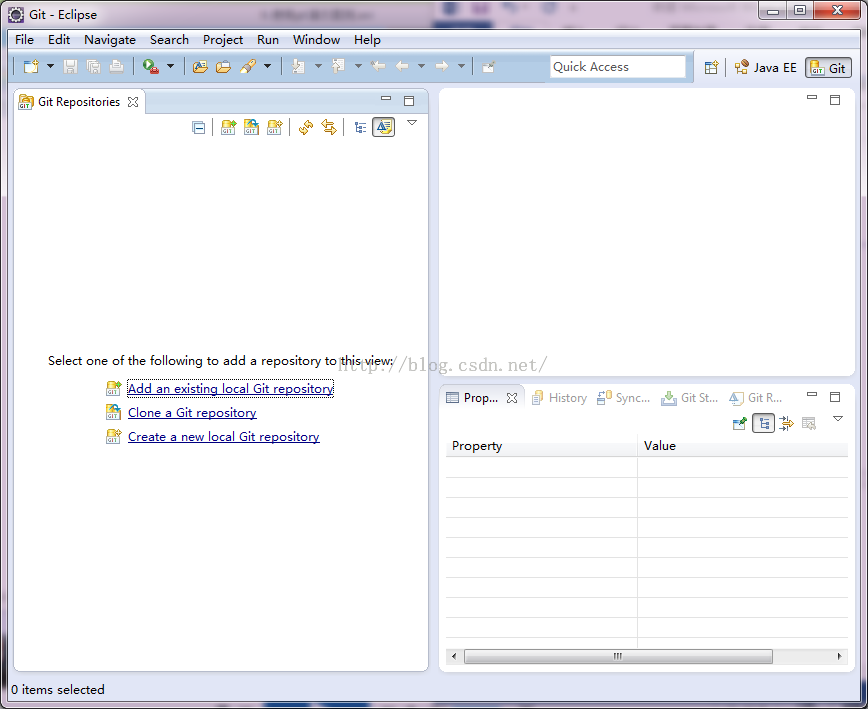
Task: Open the Help menu
Action: coord(367,40)
